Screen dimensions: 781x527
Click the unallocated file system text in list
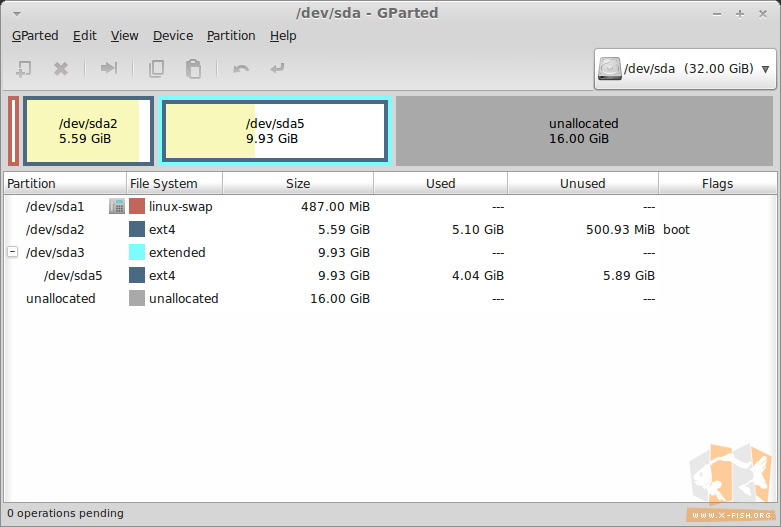tap(183, 298)
